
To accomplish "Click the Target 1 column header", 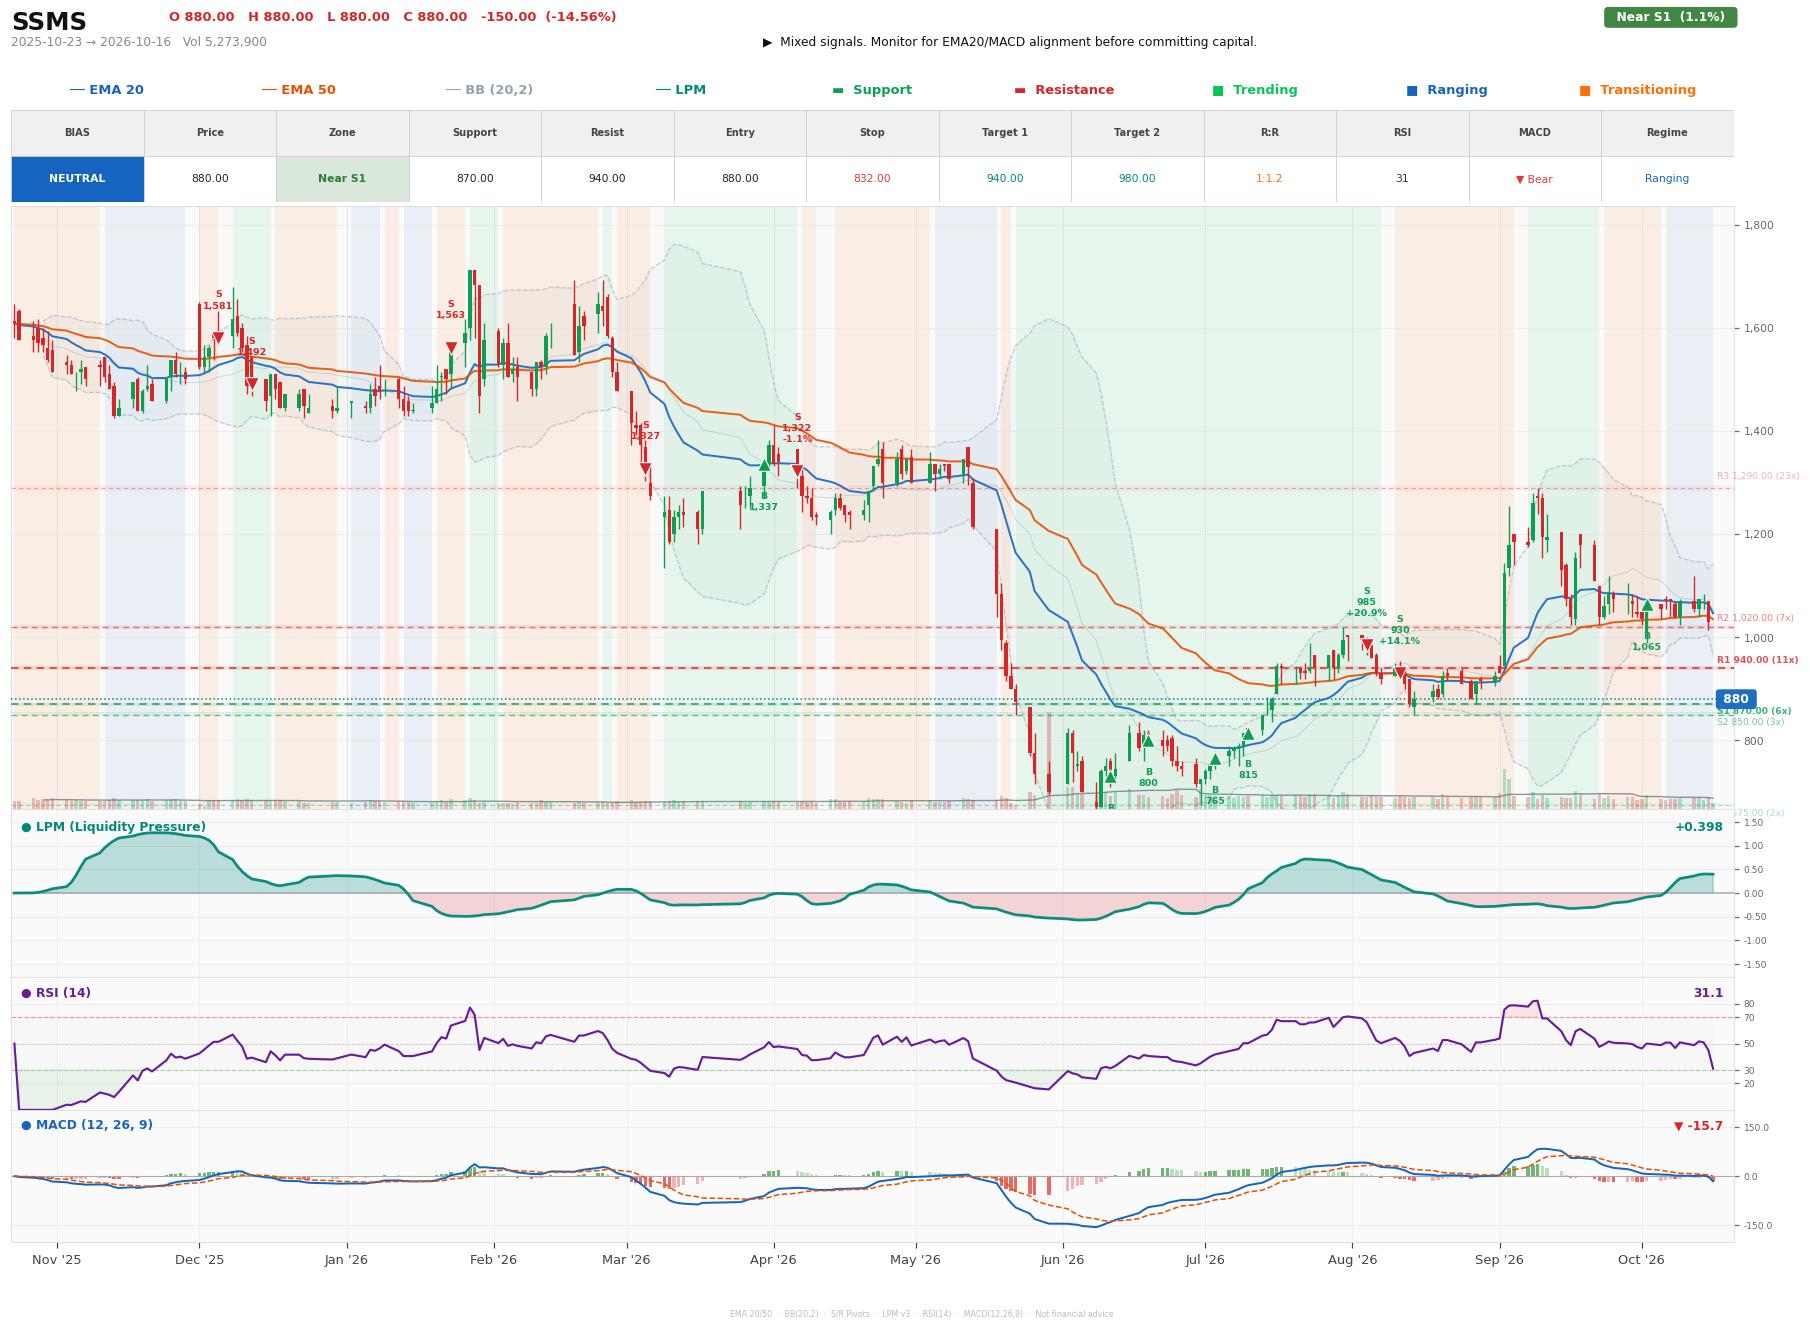I will click(1004, 133).
